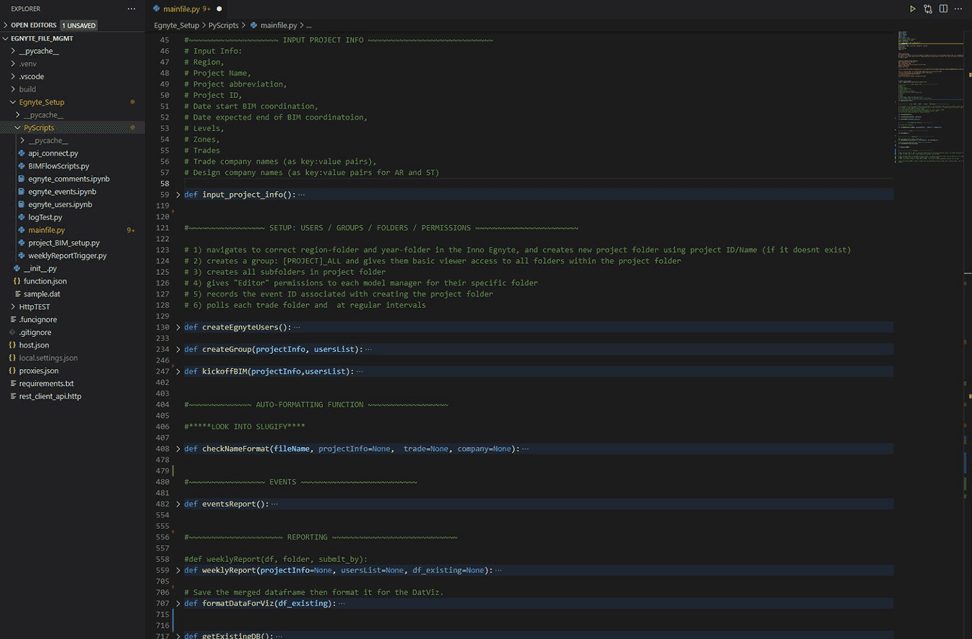Select mainfile.py in the file tree
Image resolution: width=972 pixels, height=639 pixels.
pos(46,230)
